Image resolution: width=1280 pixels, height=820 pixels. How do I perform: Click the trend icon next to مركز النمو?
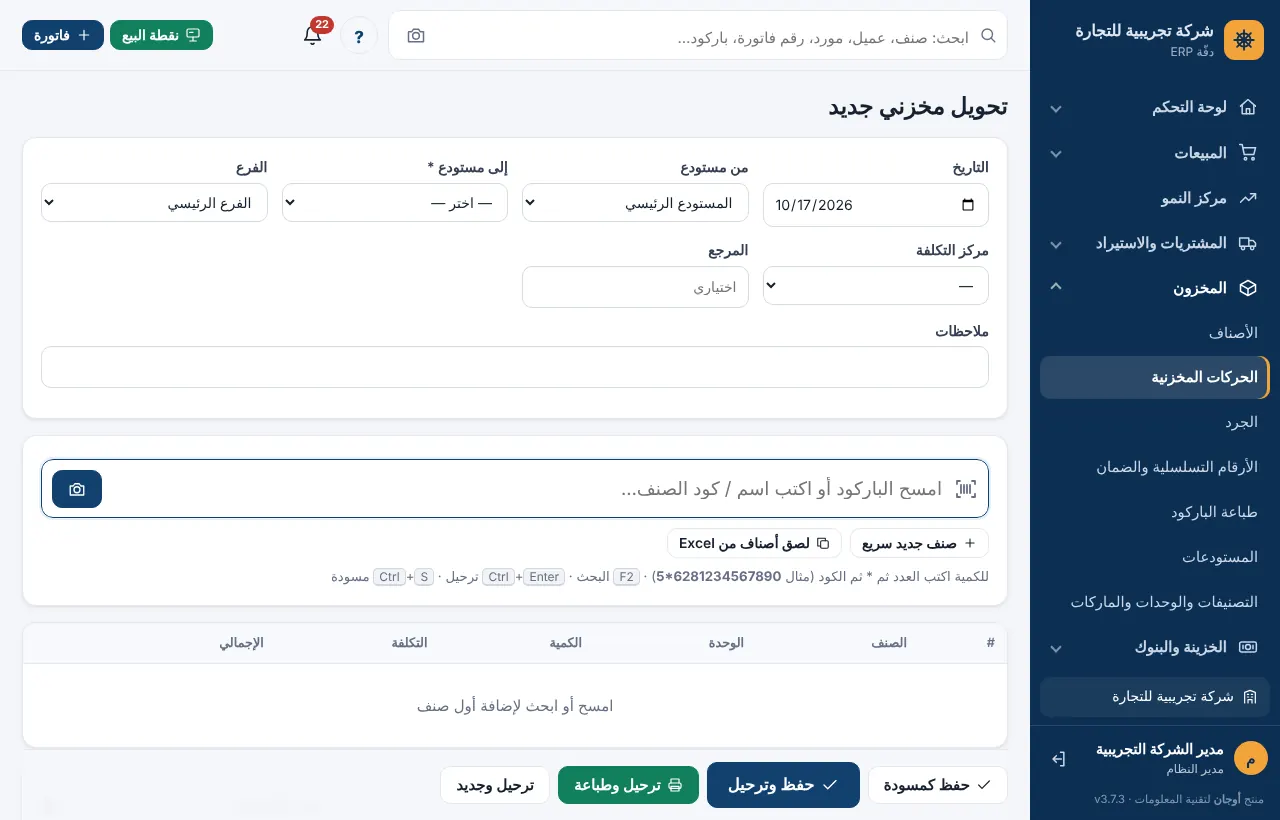point(1247,198)
